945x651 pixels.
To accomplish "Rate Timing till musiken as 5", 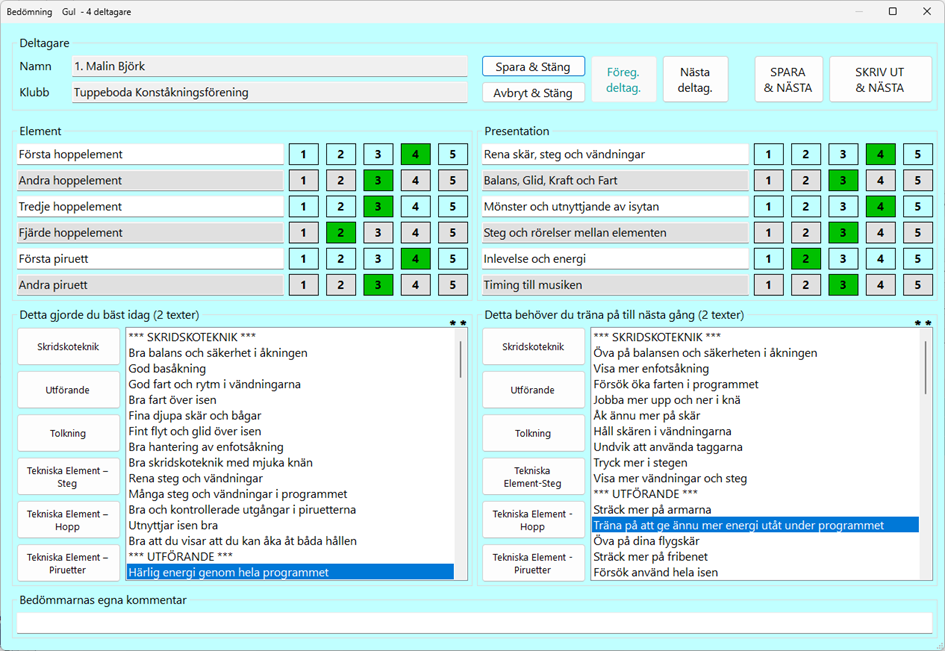I will [x=917, y=285].
